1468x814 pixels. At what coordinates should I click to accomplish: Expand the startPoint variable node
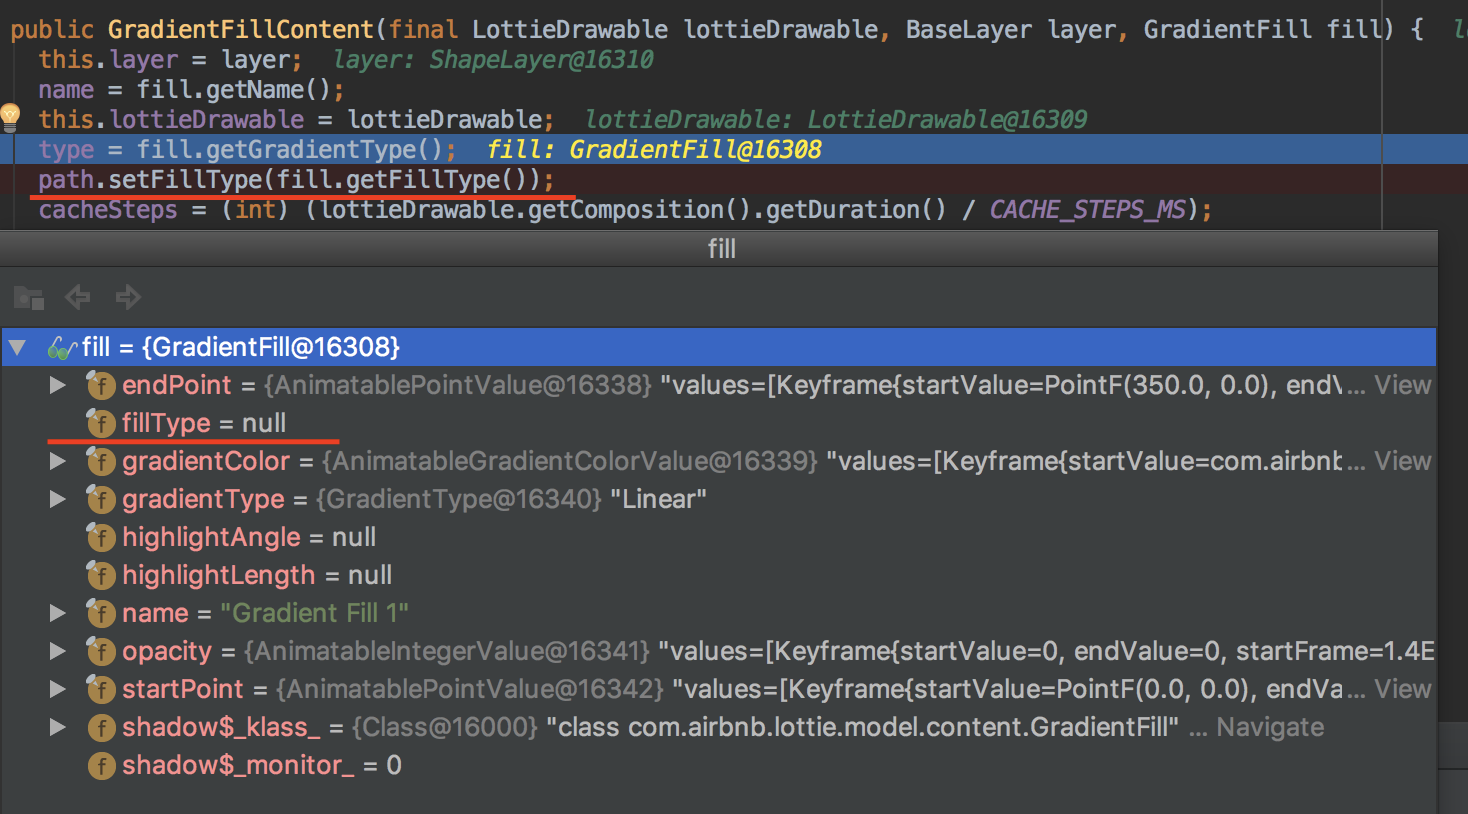tap(57, 689)
